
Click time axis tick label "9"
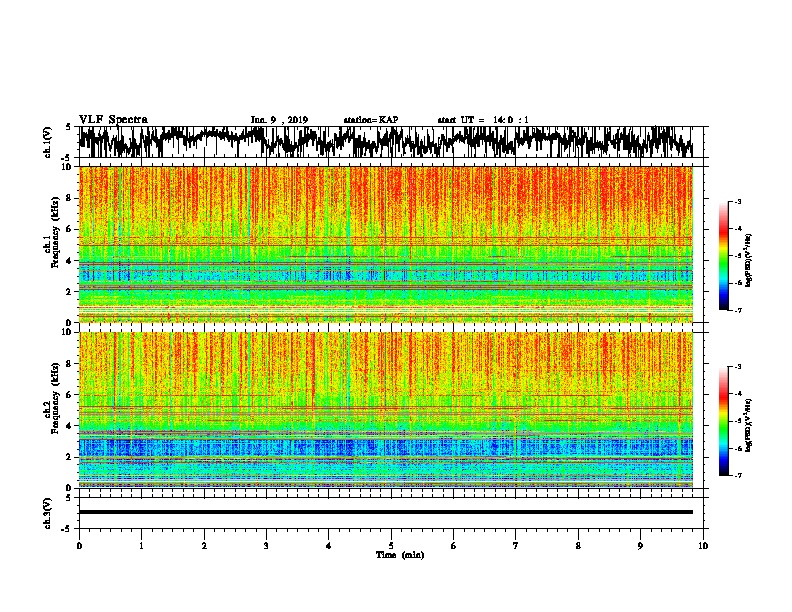(640, 545)
